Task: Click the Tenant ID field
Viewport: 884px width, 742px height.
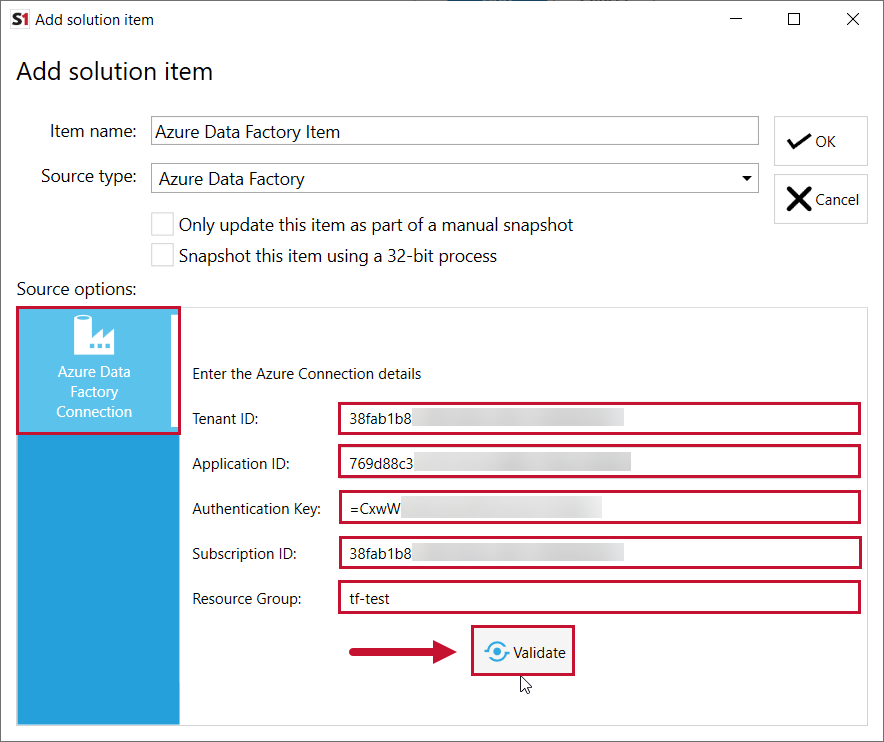Action: pyautogui.click(x=599, y=418)
